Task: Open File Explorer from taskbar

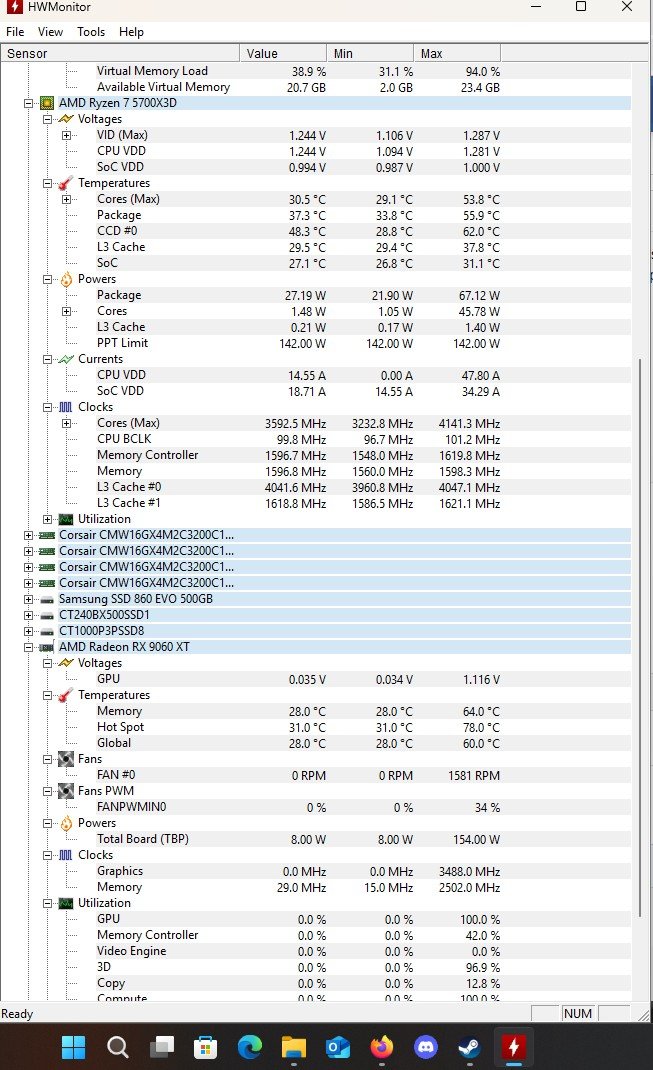Action: click(294, 1047)
